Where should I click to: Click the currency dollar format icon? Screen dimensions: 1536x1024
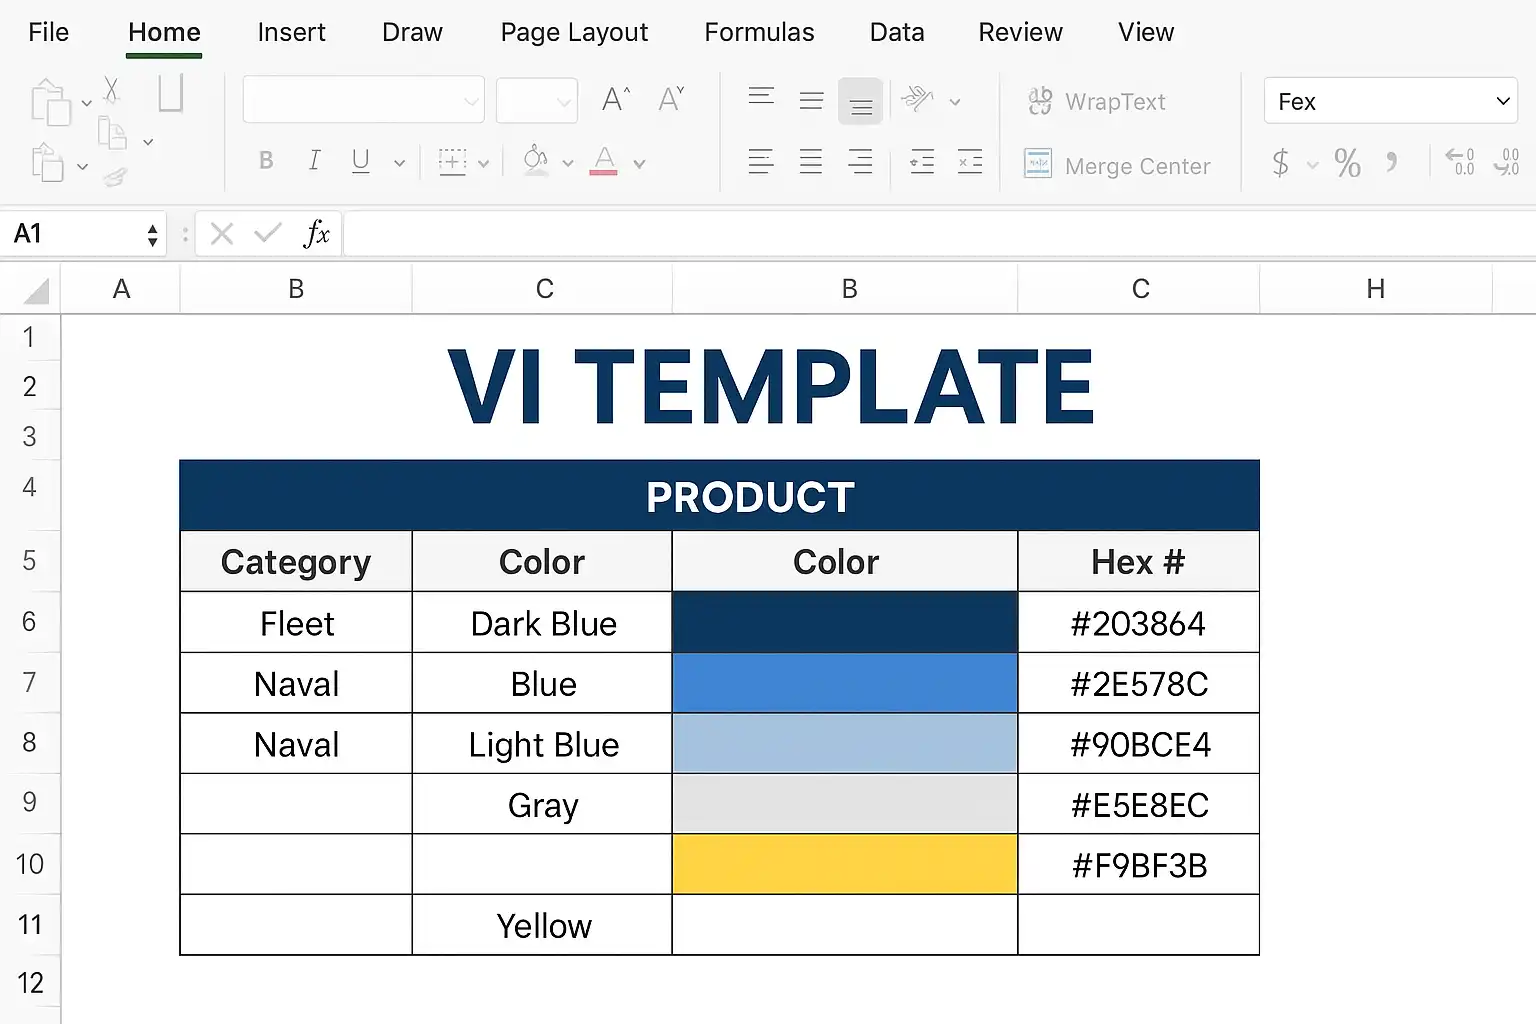(1280, 163)
